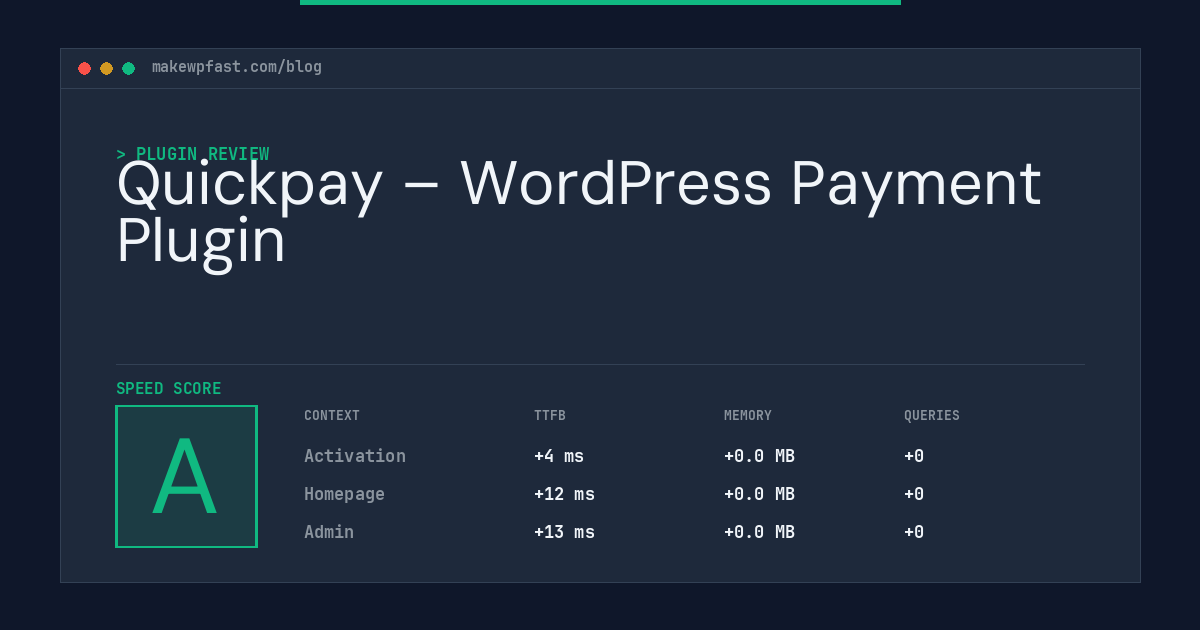This screenshot has height=630, width=1200.
Task: Select the 'Activation' row label
Action: point(355,456)
